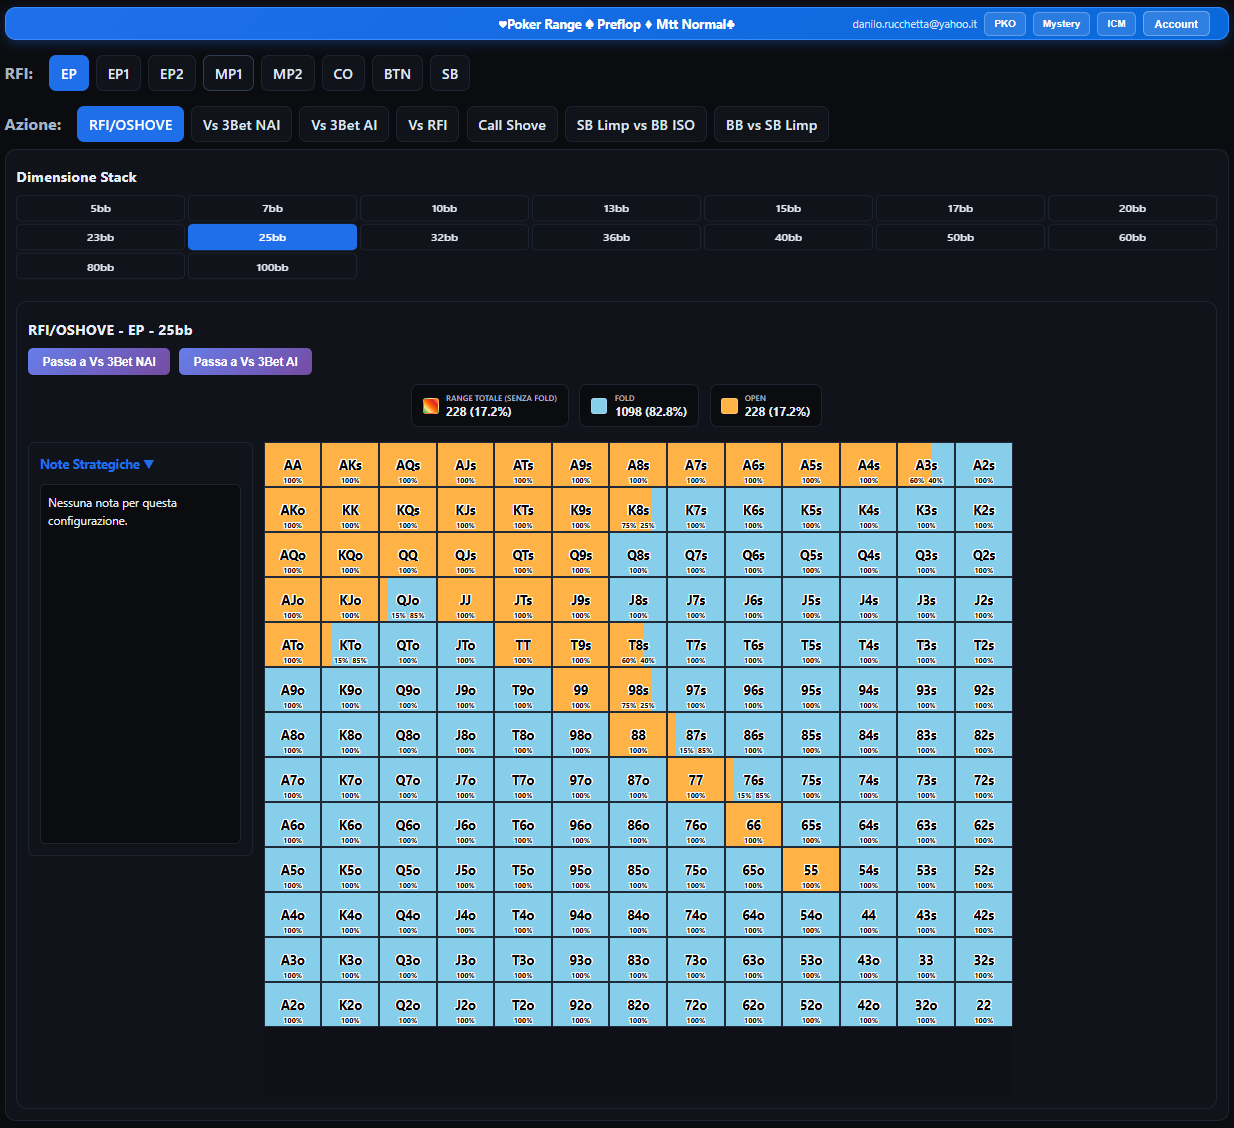Open the Account menu
Viewport: 1234px width, 1128px height.
tap(1176, 24)
